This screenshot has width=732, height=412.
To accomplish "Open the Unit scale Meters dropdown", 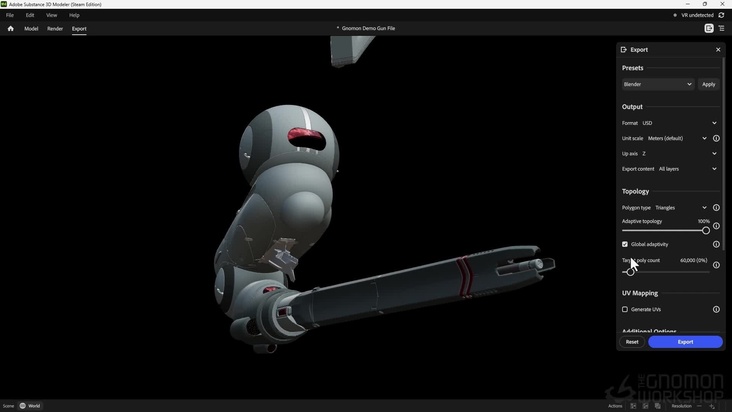I will (677, 138).
